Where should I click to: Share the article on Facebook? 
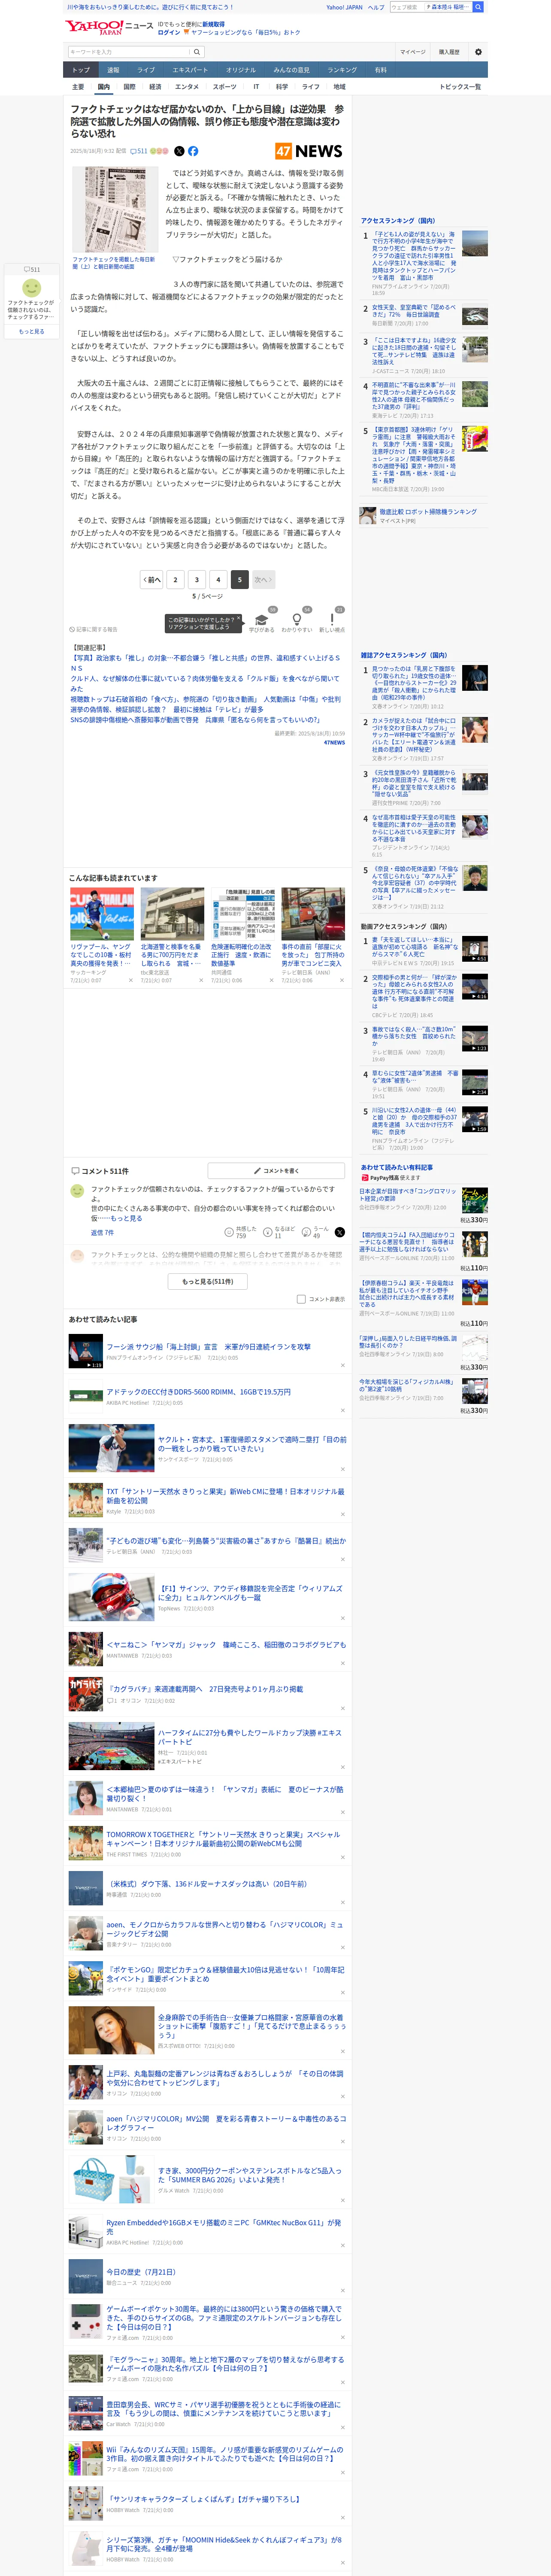(x=193, y=151)
